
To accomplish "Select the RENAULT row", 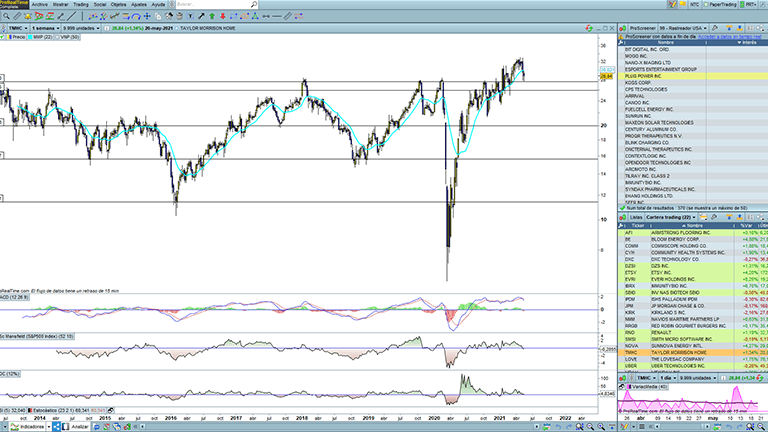I will pos(693,333).
